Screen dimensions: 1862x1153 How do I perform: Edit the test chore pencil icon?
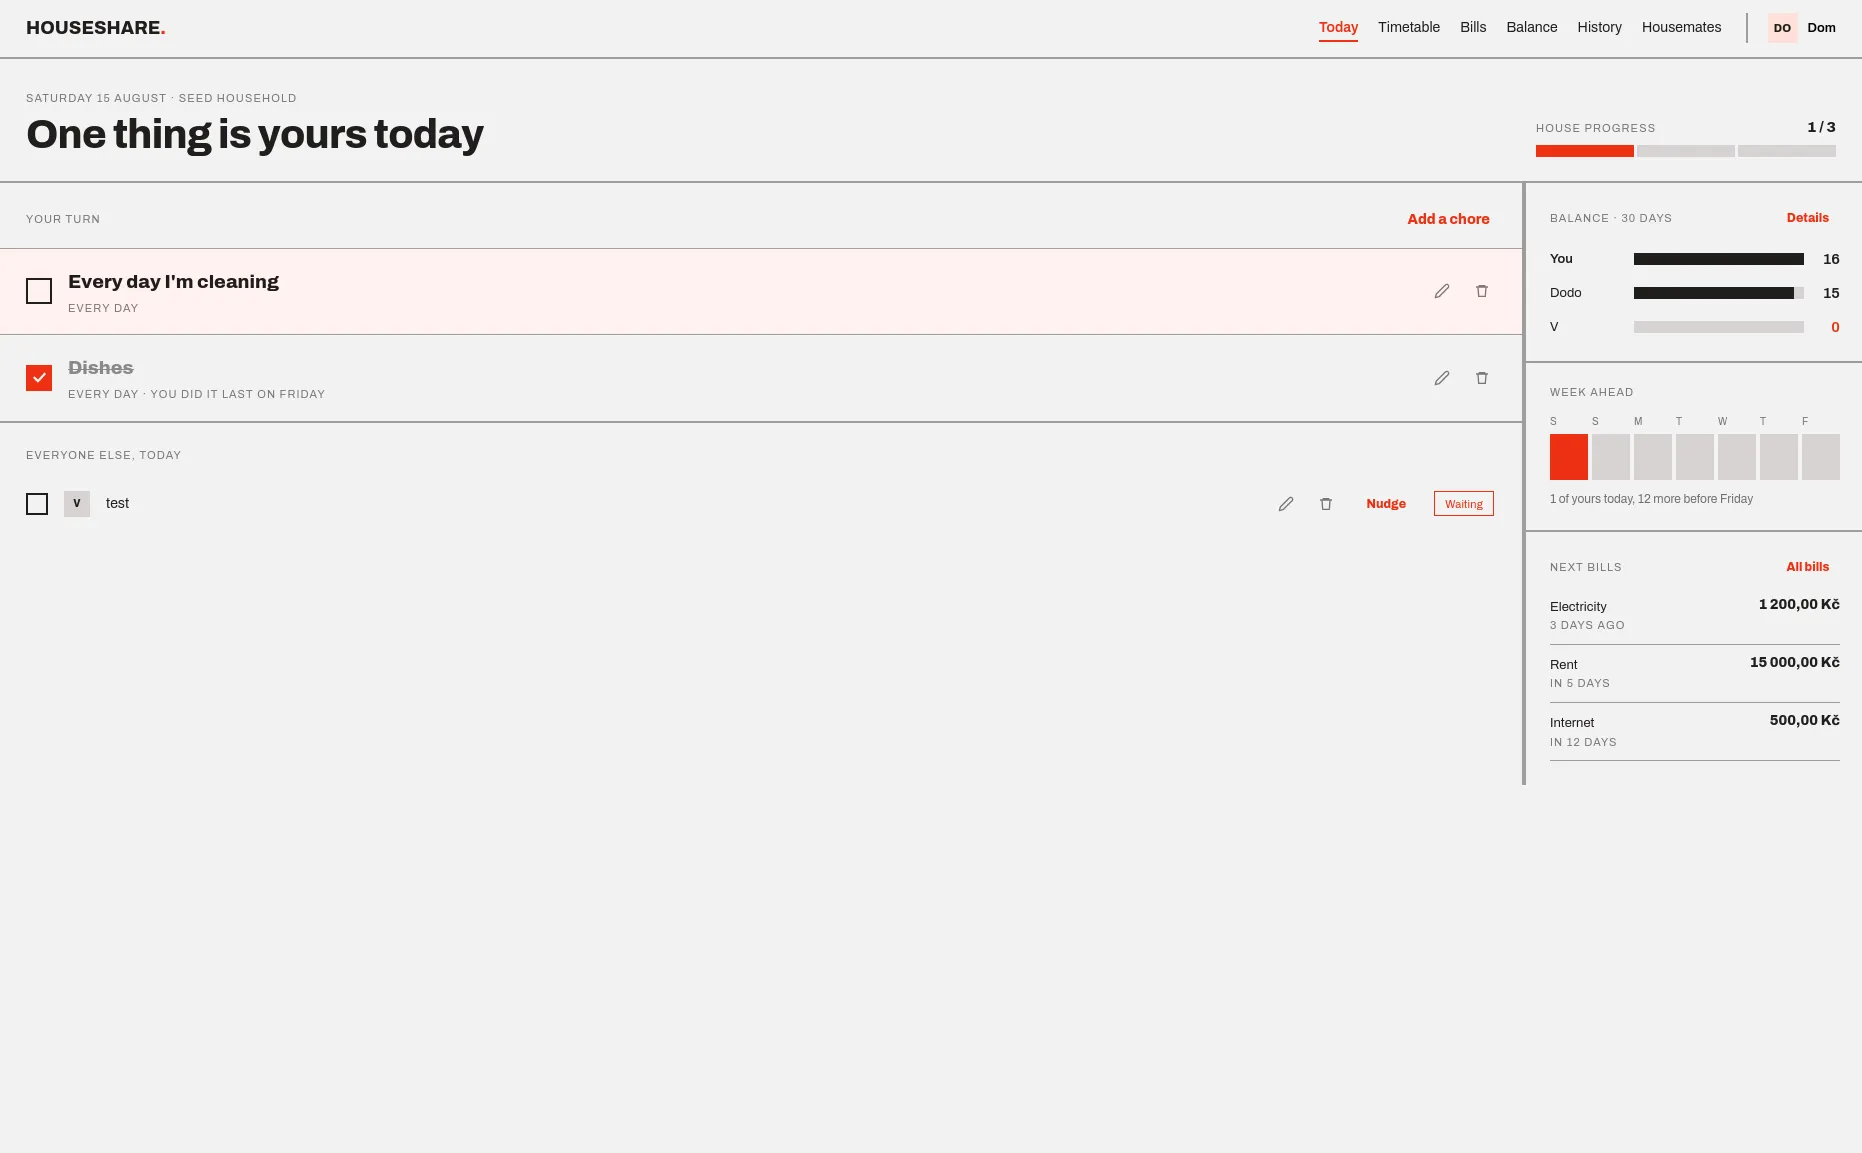1285,504
